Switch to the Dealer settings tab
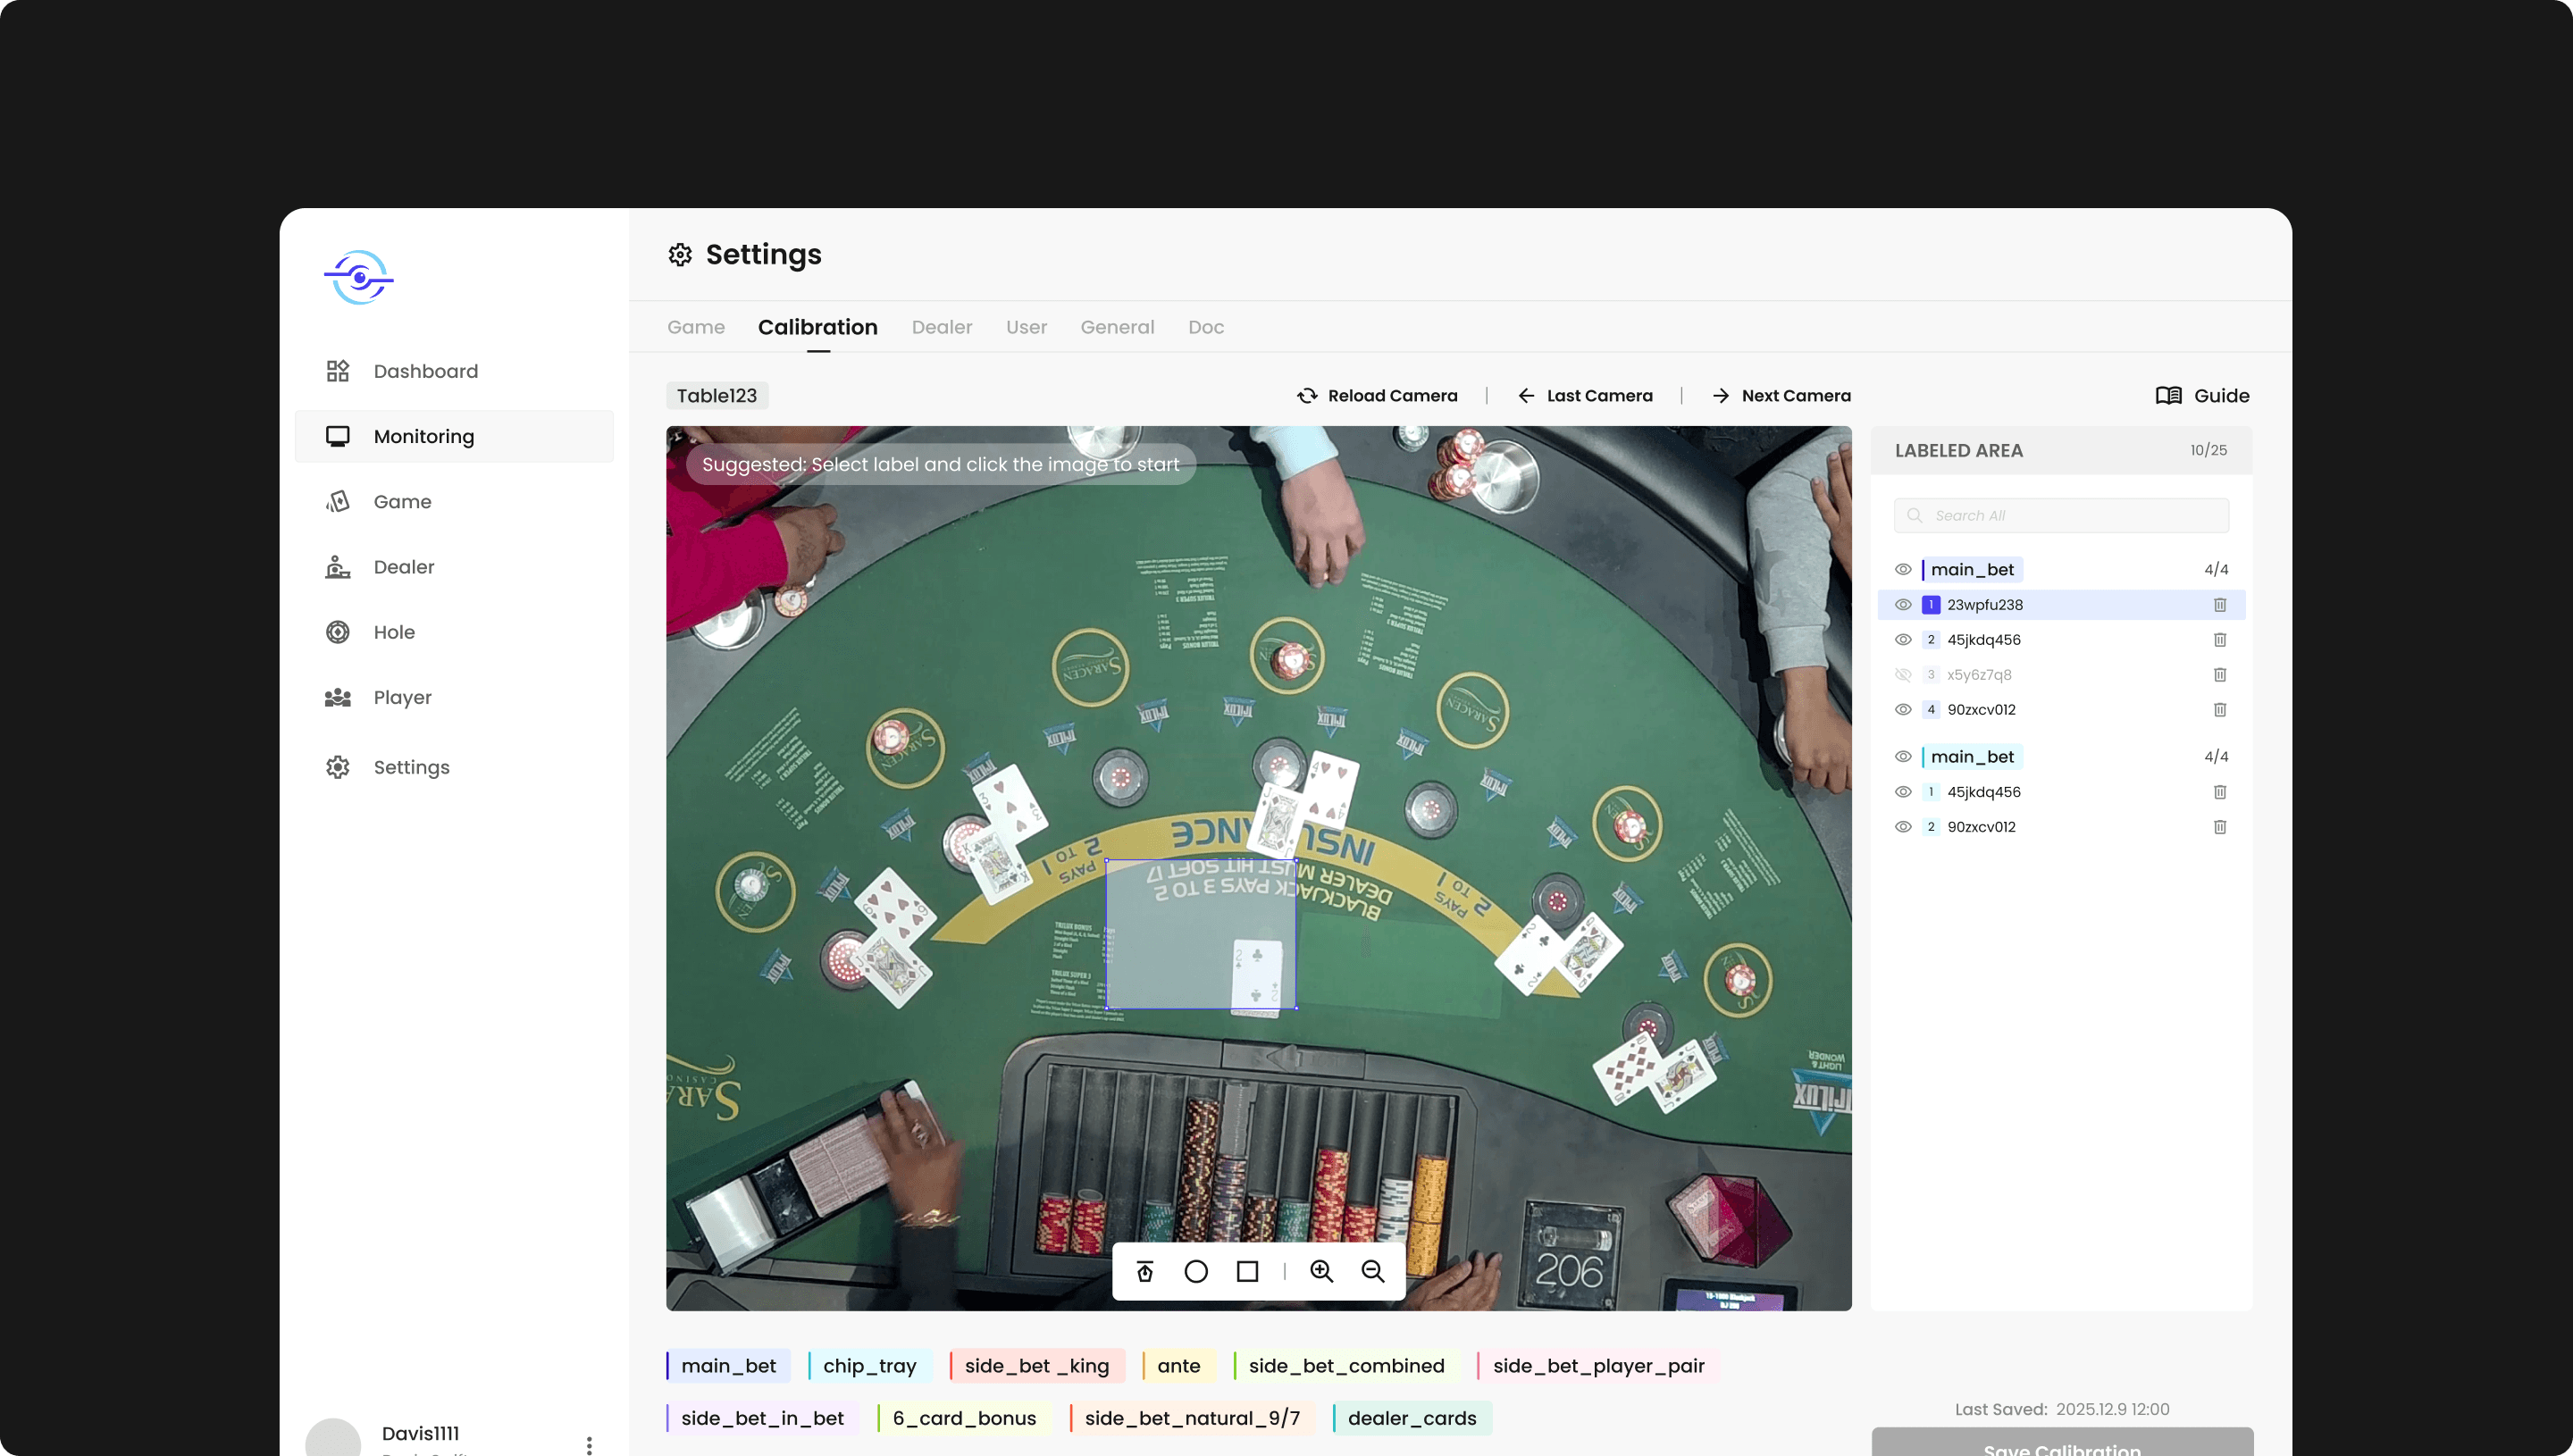Screen dimensions: 2573x1456 pos(941,327)
